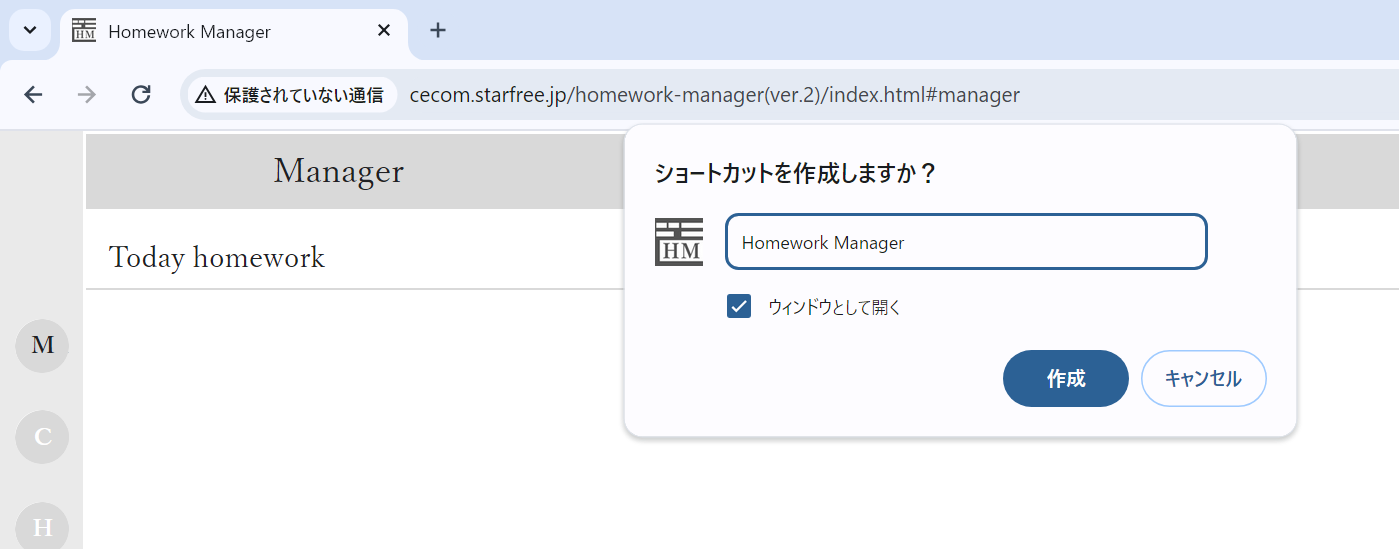Click the Today homework heading
The height and width of the screenshot is (549, 1399).
[217, 258]
